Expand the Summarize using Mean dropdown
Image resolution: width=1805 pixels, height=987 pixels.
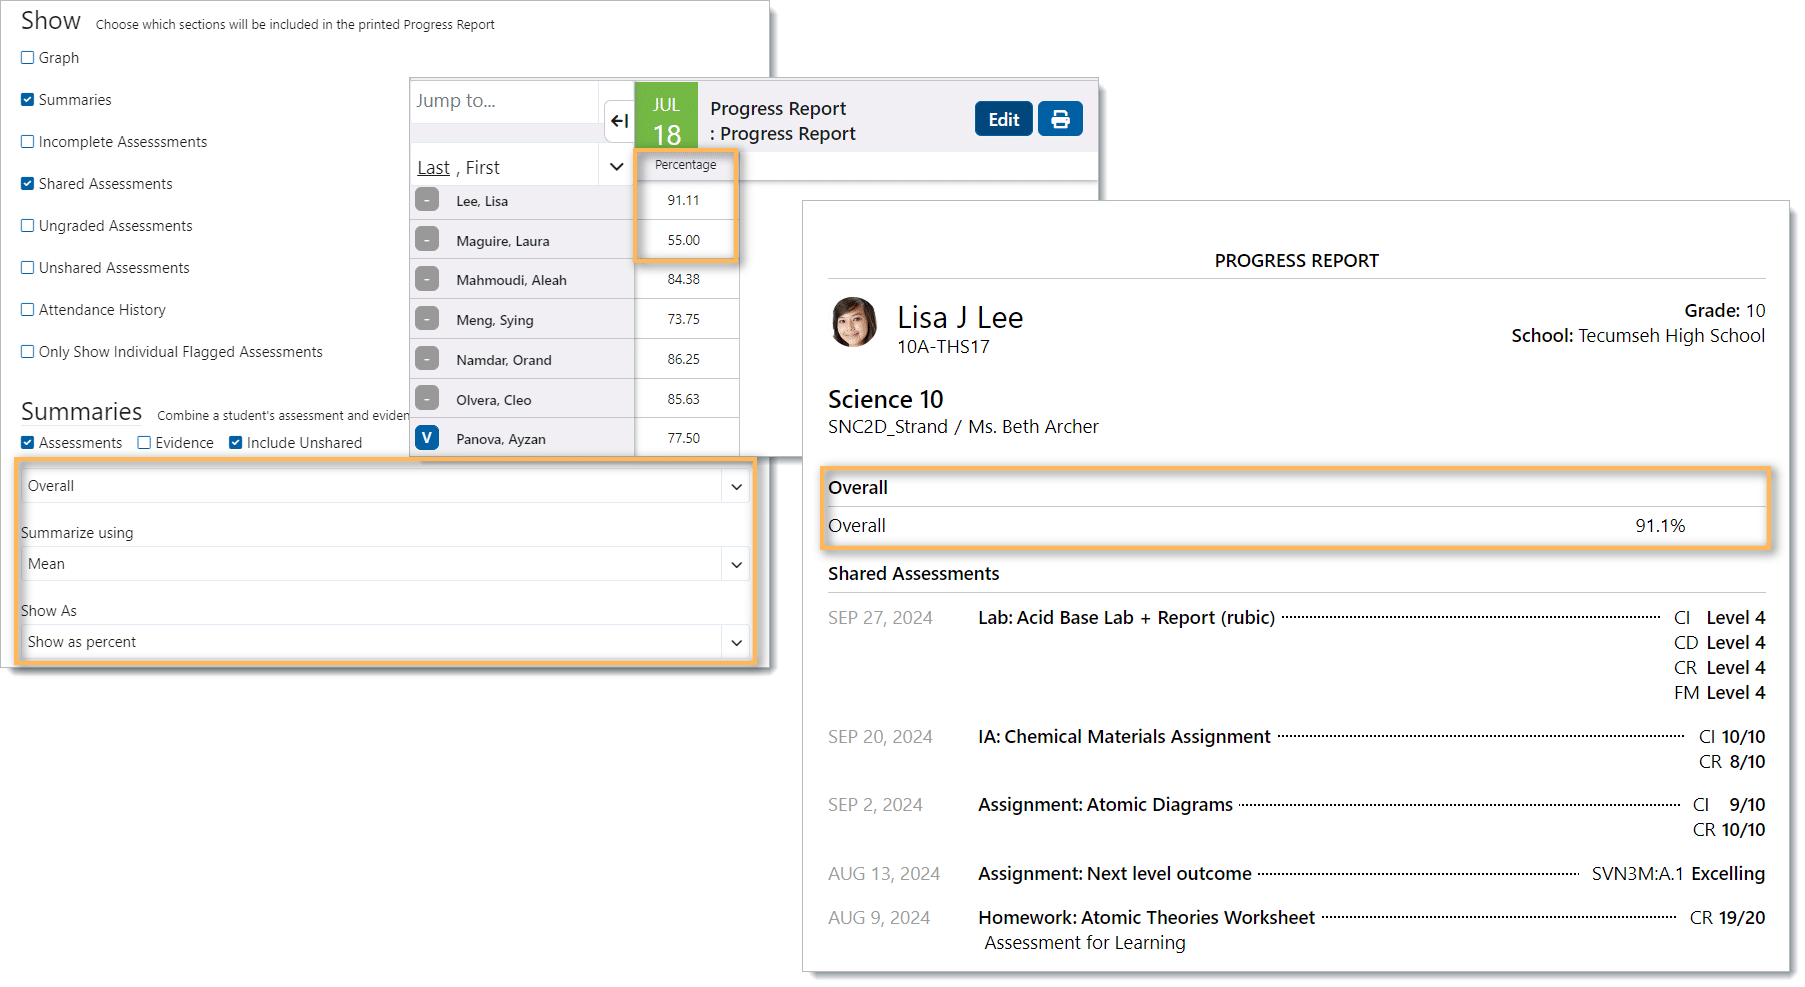(384, 564)
